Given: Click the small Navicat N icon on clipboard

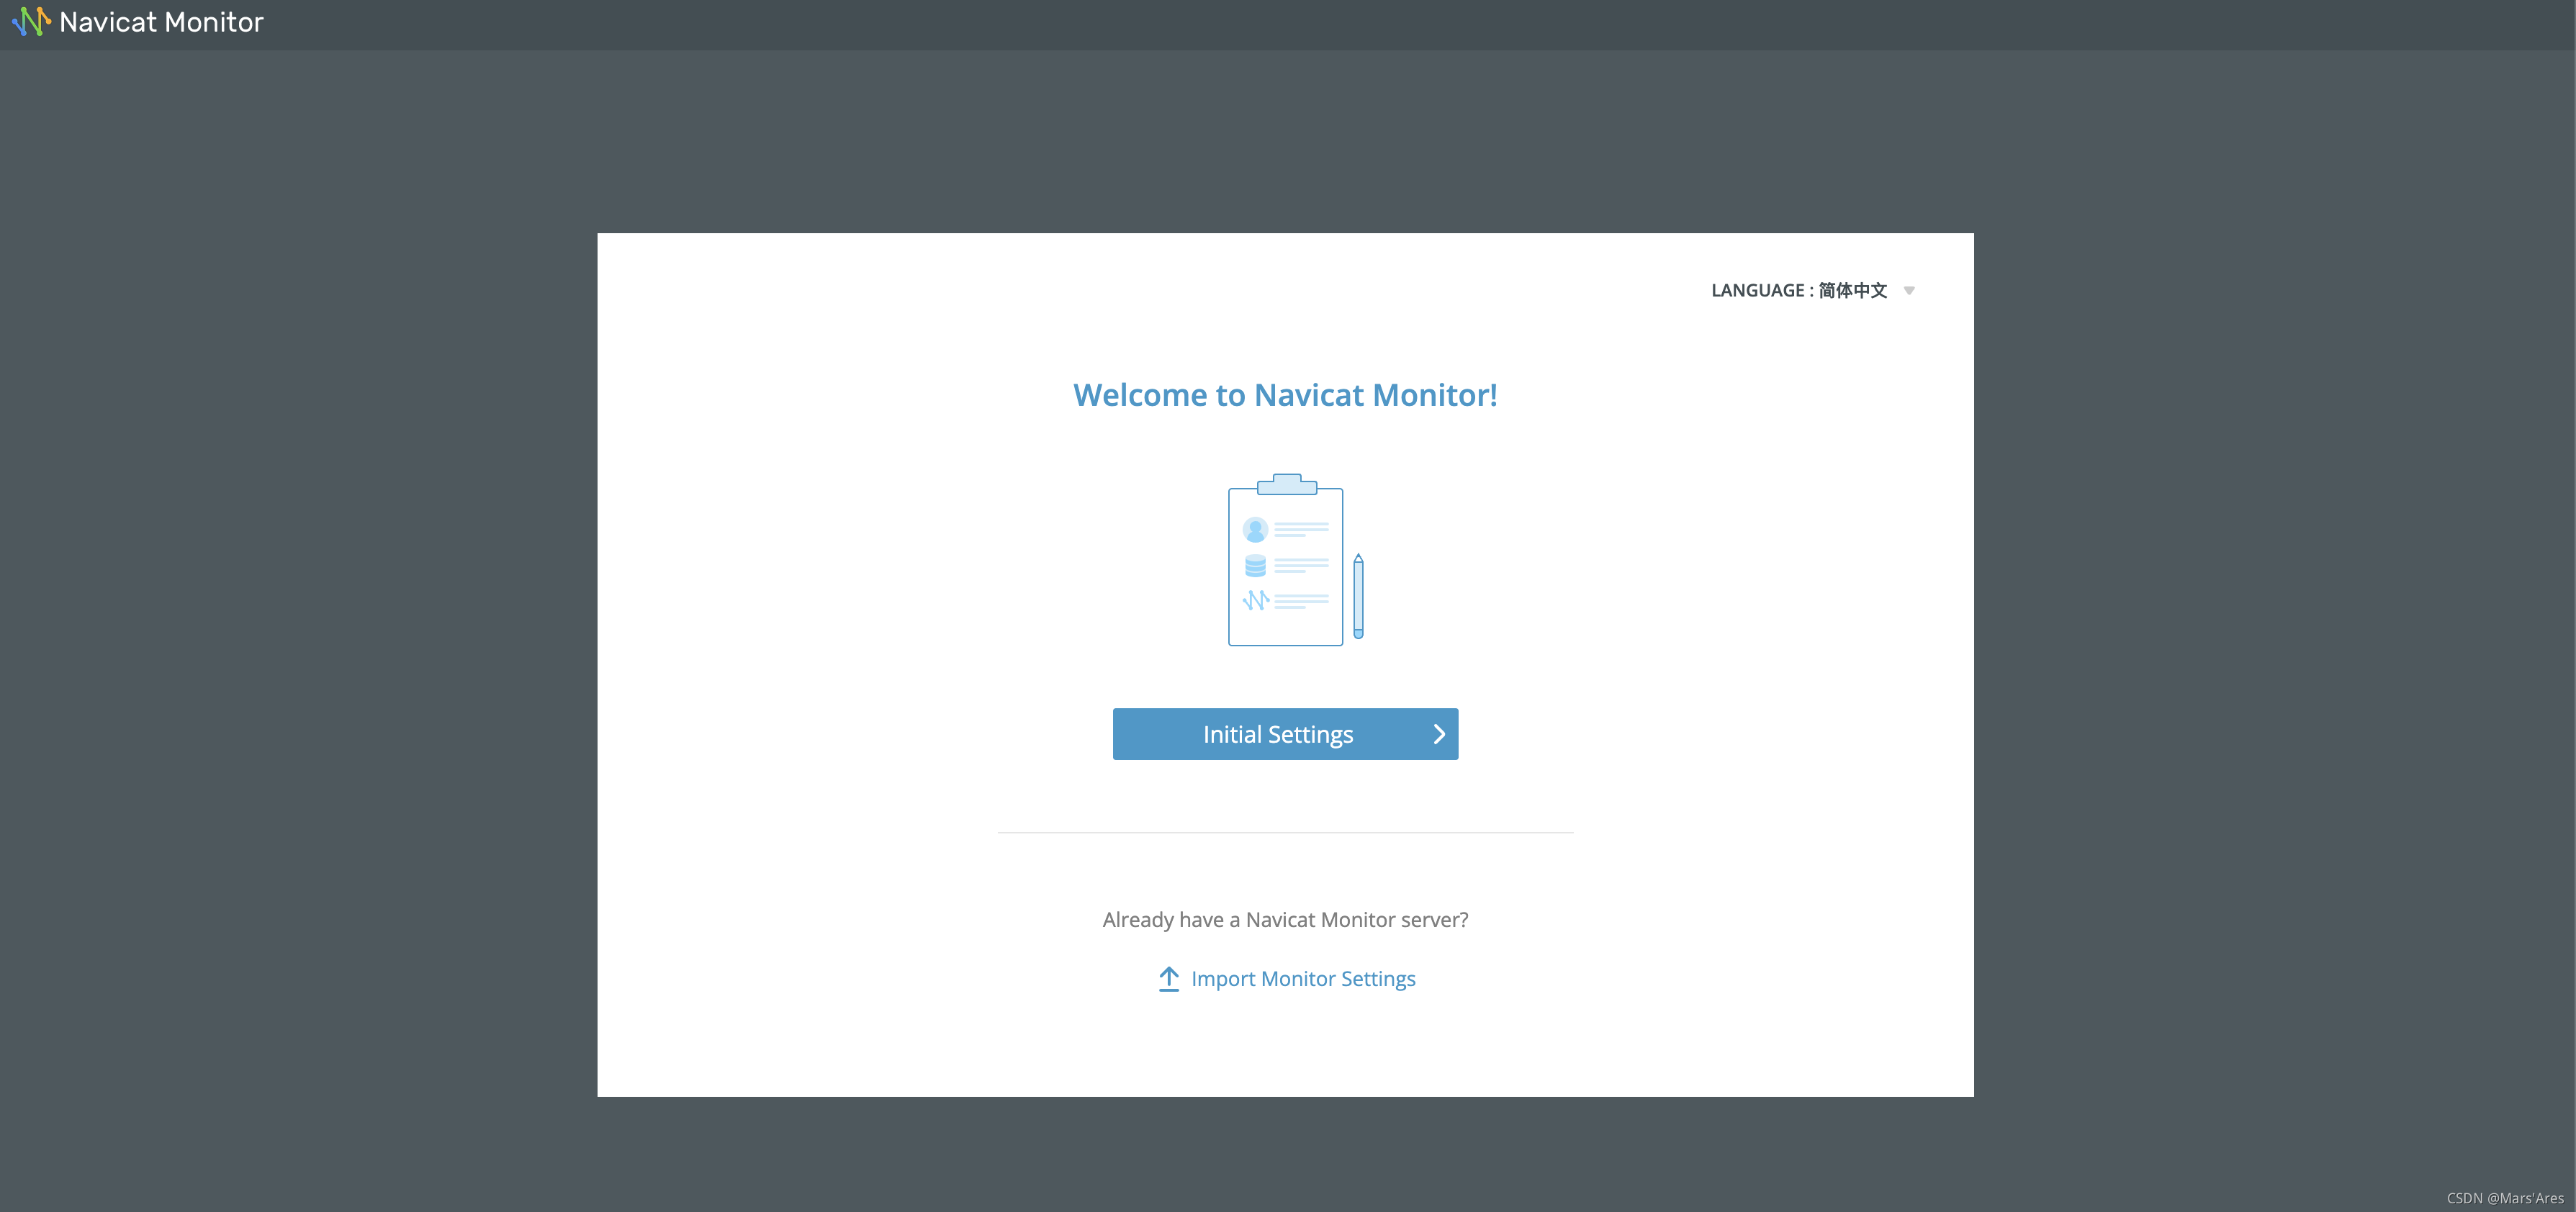Looking at the screenshot, I should 1255,600.
